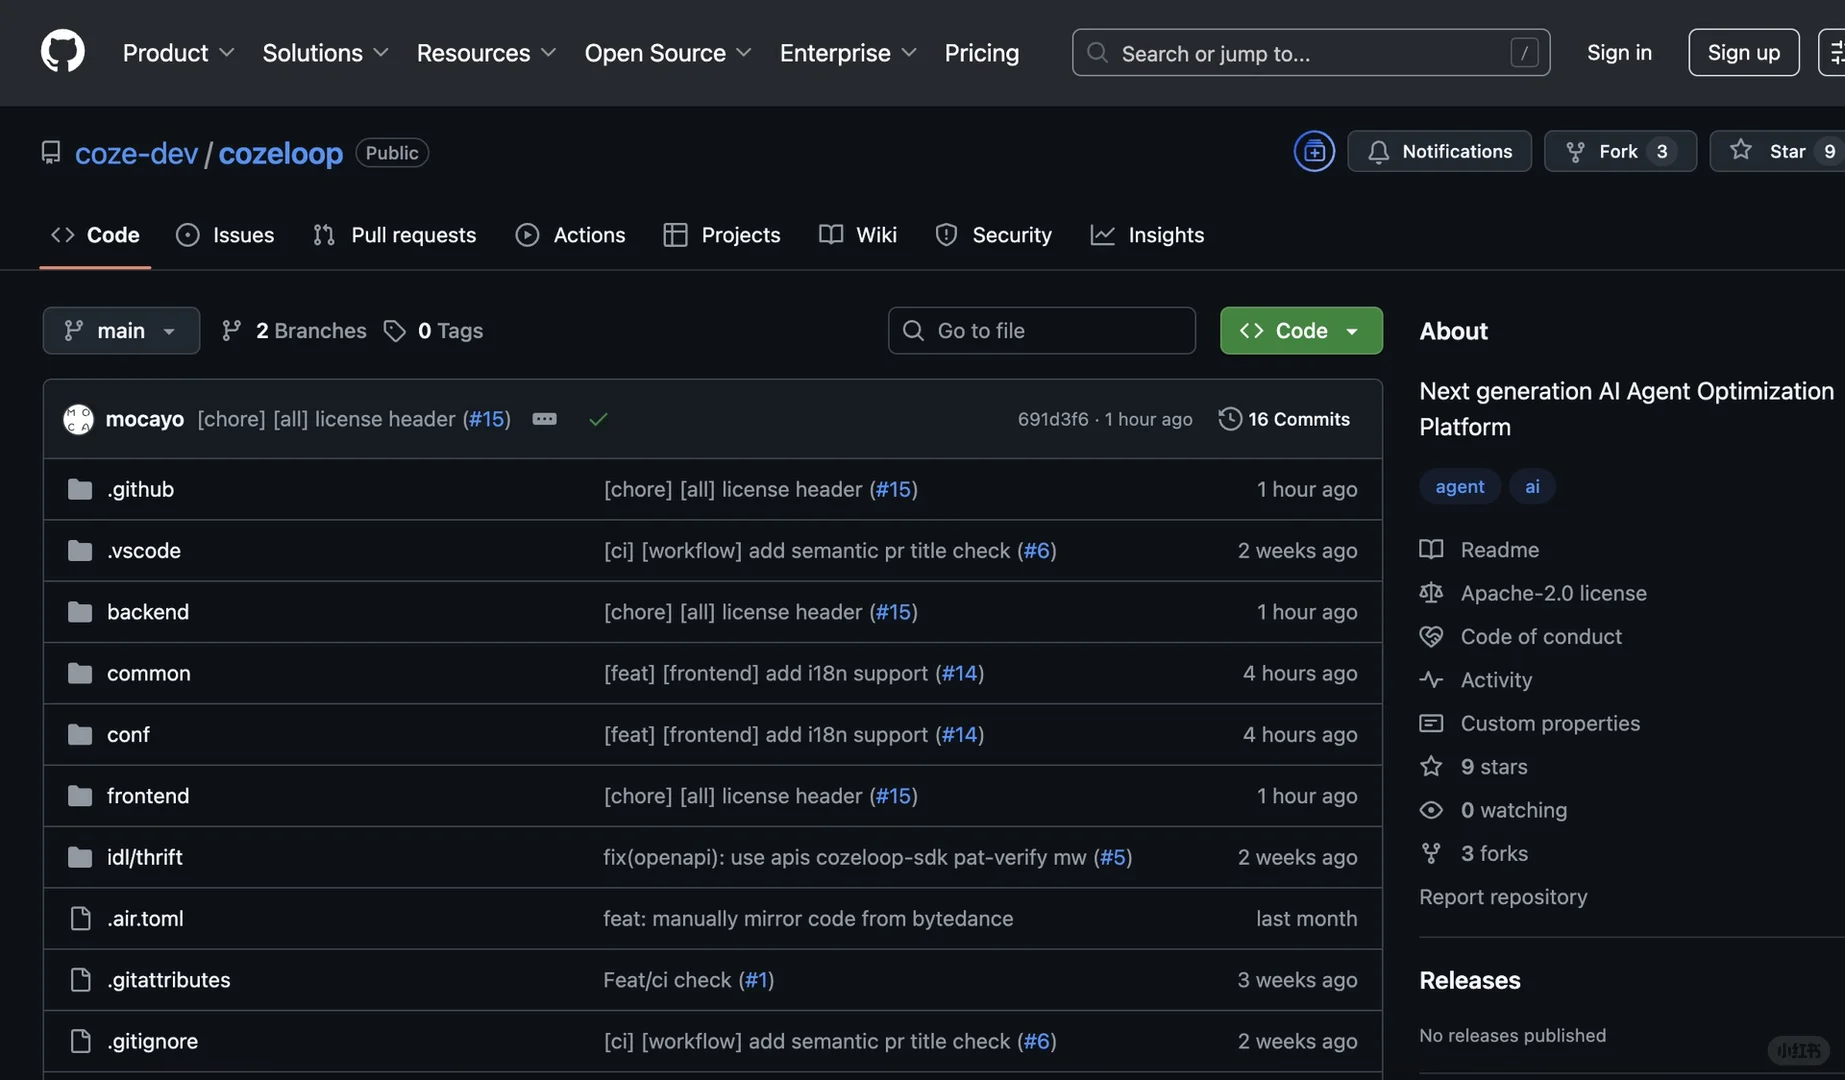The width and height of the screenshot is (1845, 1080).
Task: Click the branches icon next to 2 Branches
Action: coord(231,330)
